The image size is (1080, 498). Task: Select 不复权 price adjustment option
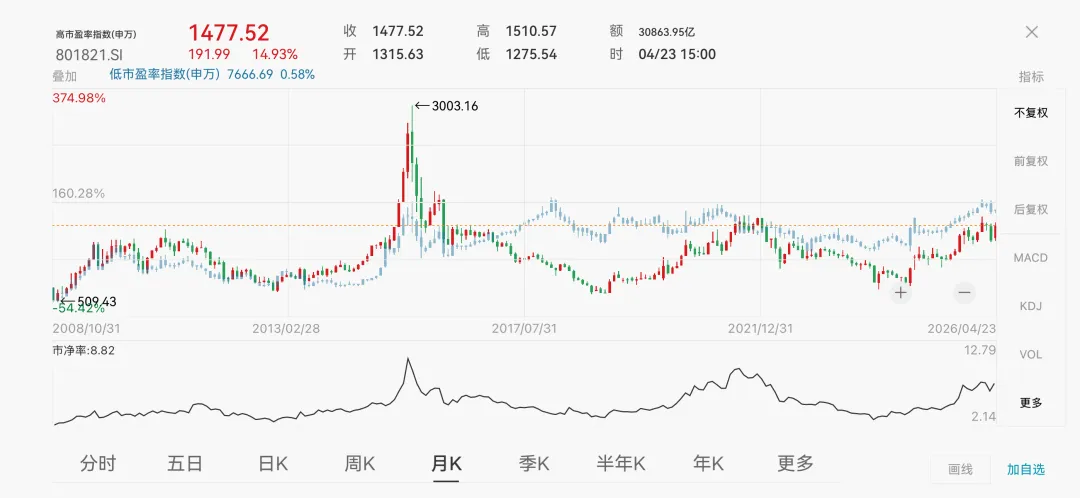[1031, 112]
